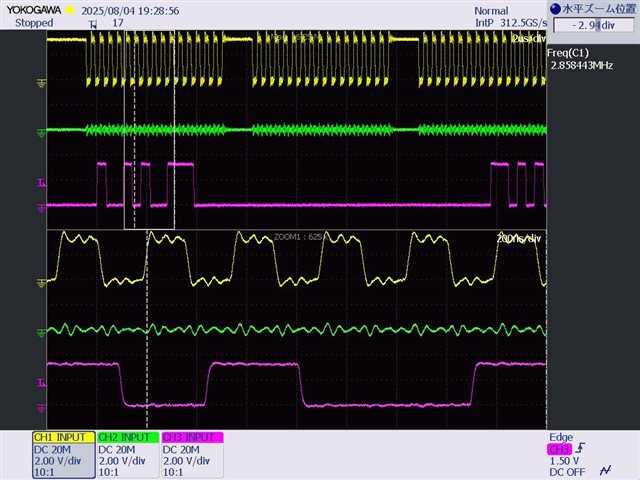The width and height of the screenshot is (640, 480).
Task: Click the white zoom box in the main waveform
Action: tap(149, 130)
